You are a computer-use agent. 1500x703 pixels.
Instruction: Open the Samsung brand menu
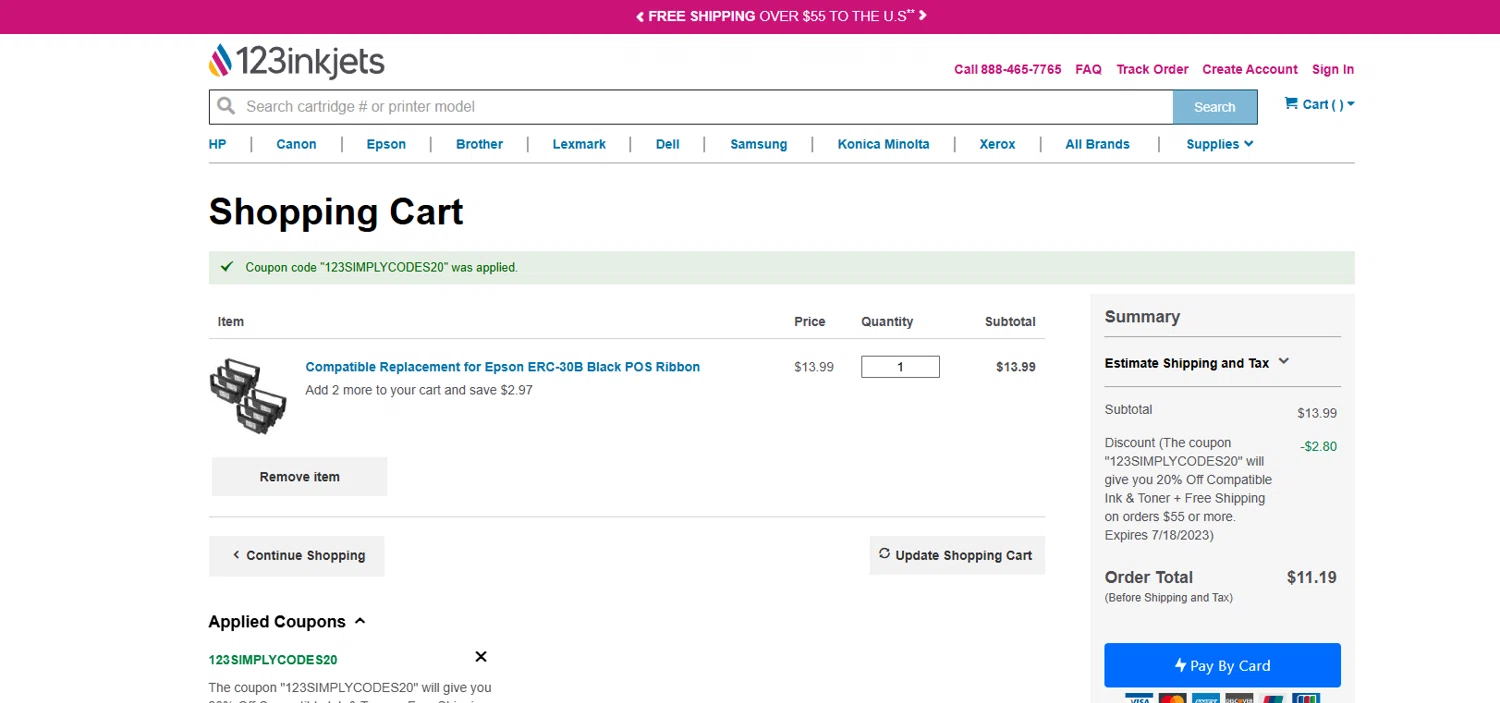tap(758, 144)
